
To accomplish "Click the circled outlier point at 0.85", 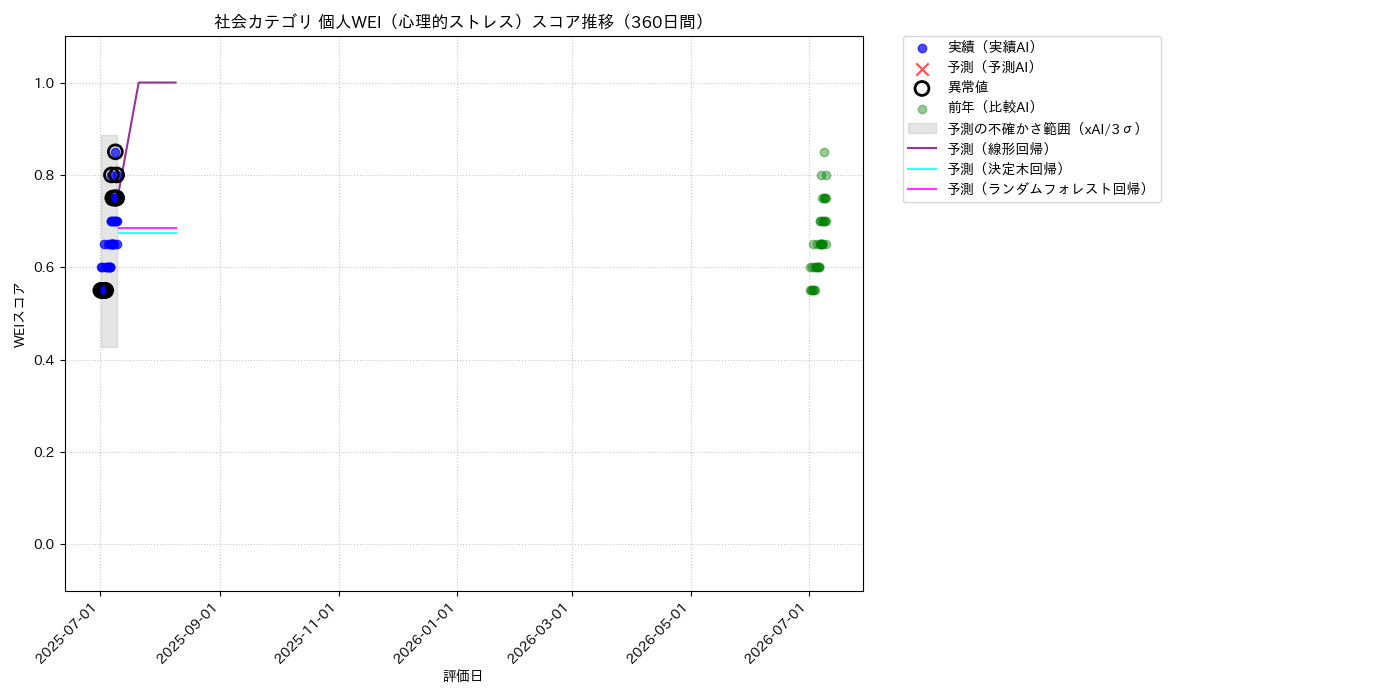I will (115, 152).
